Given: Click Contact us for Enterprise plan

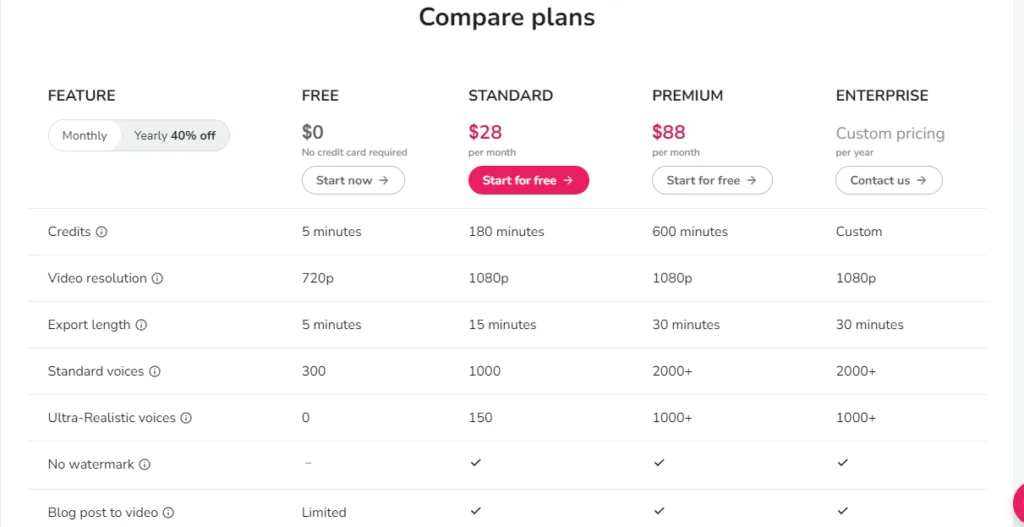Looking at the screenshot, I should click(x=889, y=180).
